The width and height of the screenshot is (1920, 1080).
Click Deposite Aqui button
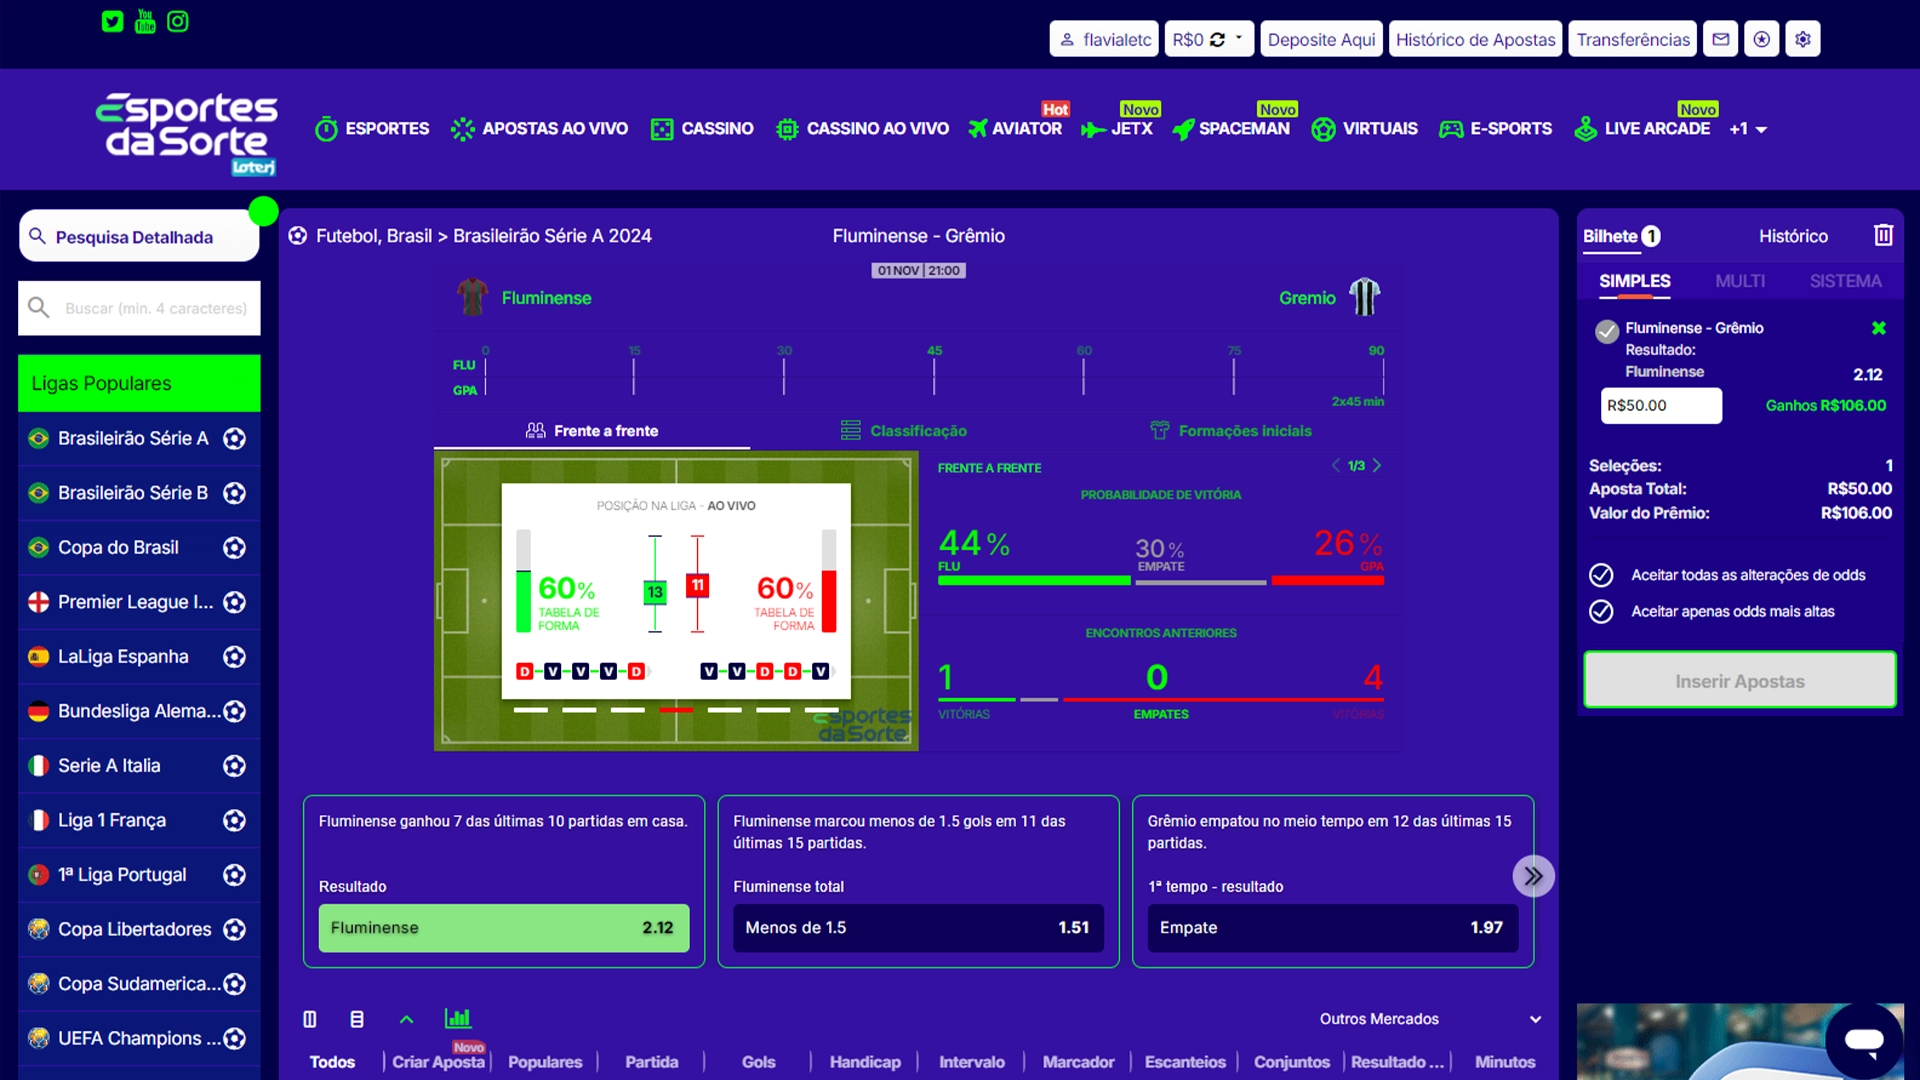pyautogui.click(x=1321, y=39)
